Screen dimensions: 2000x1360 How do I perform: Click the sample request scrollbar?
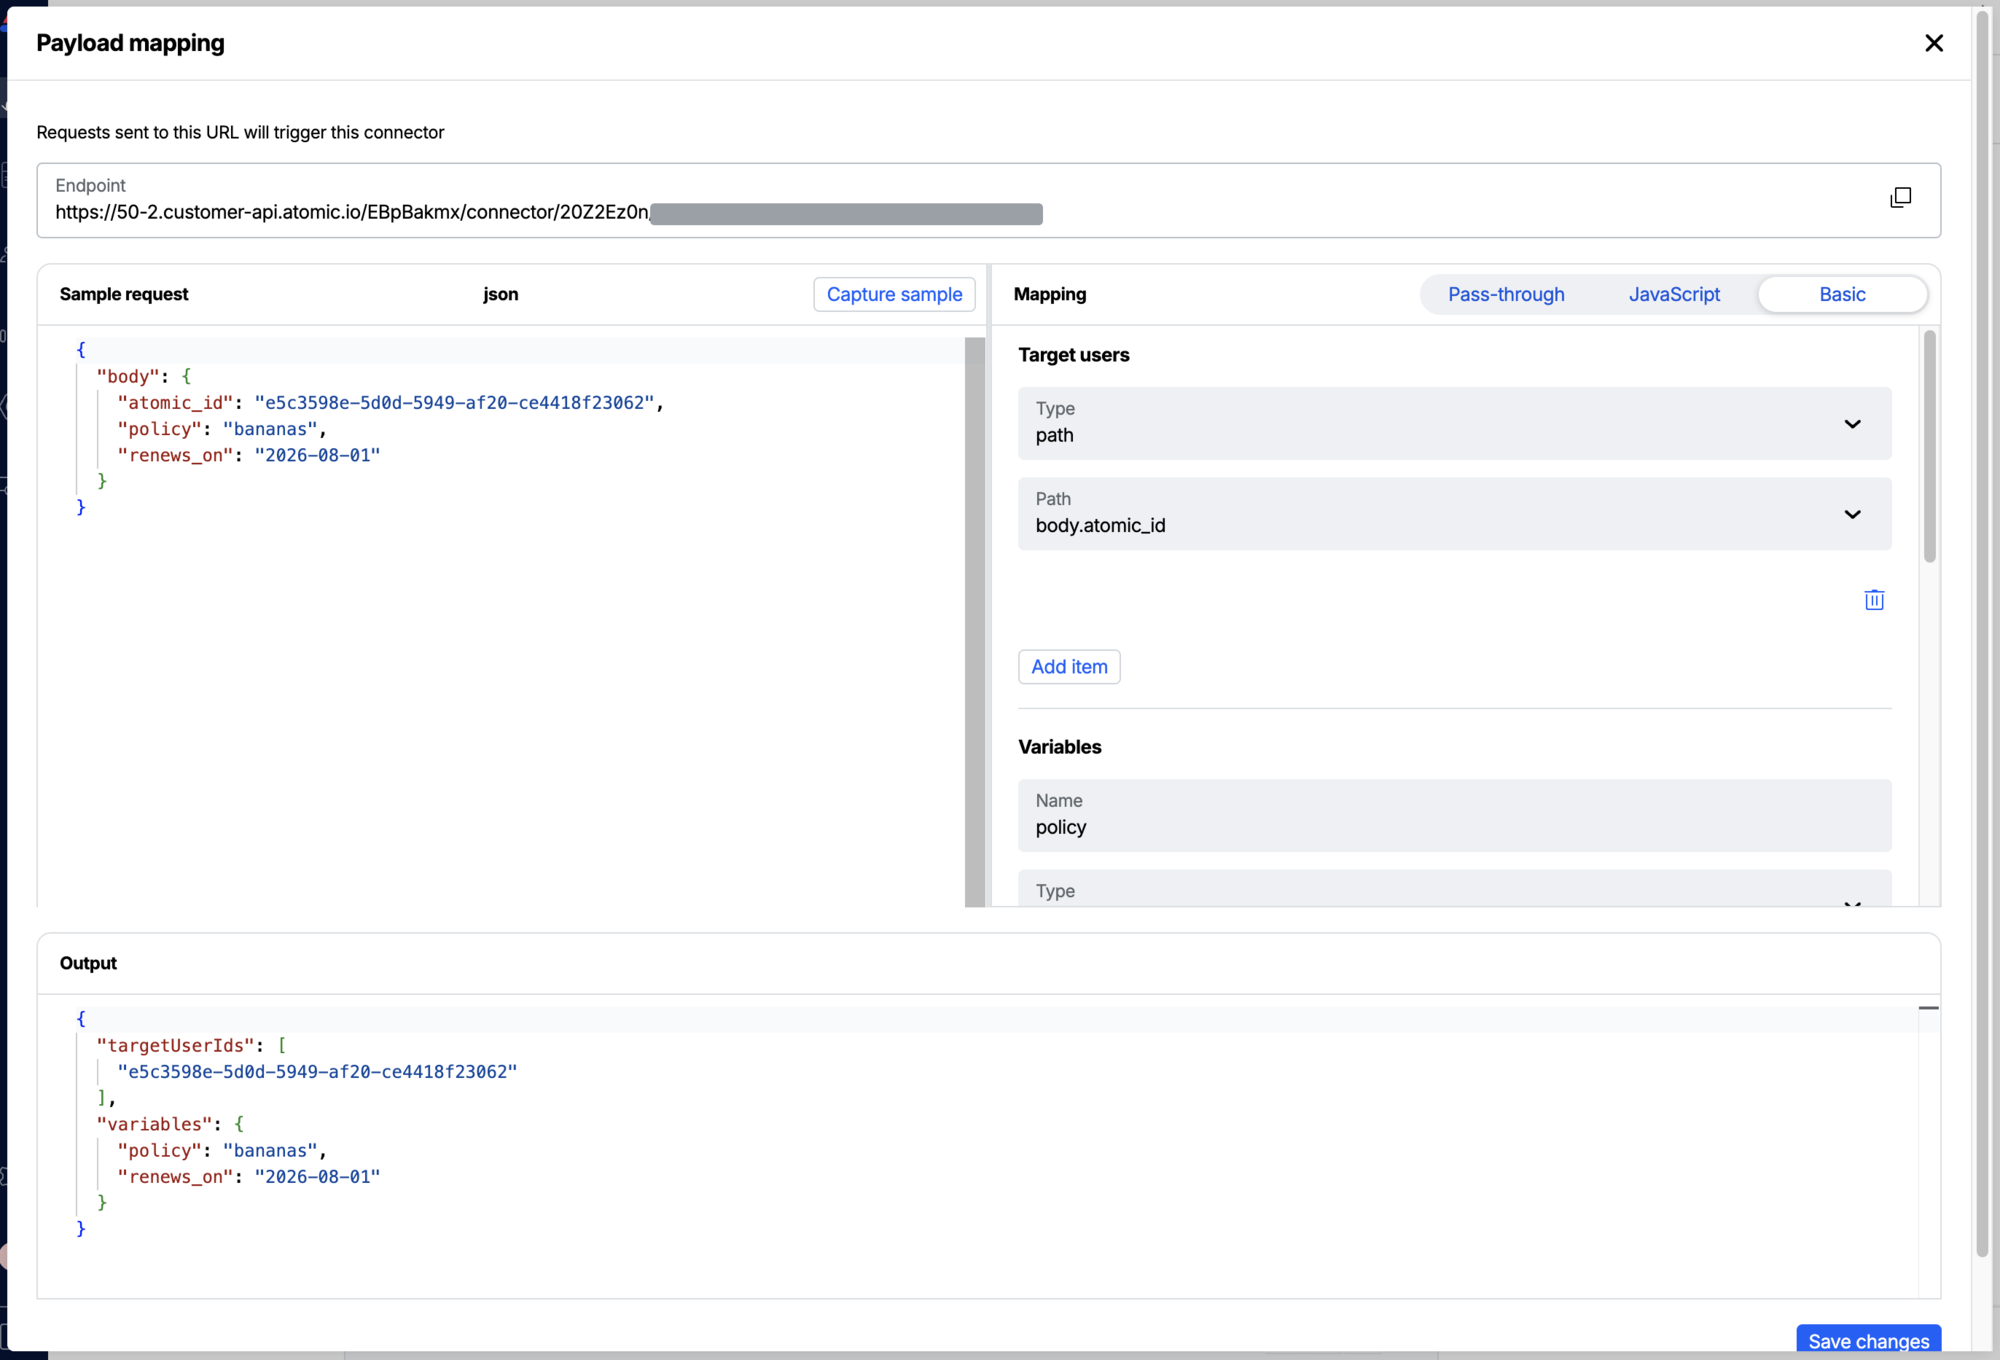(975, 621)
